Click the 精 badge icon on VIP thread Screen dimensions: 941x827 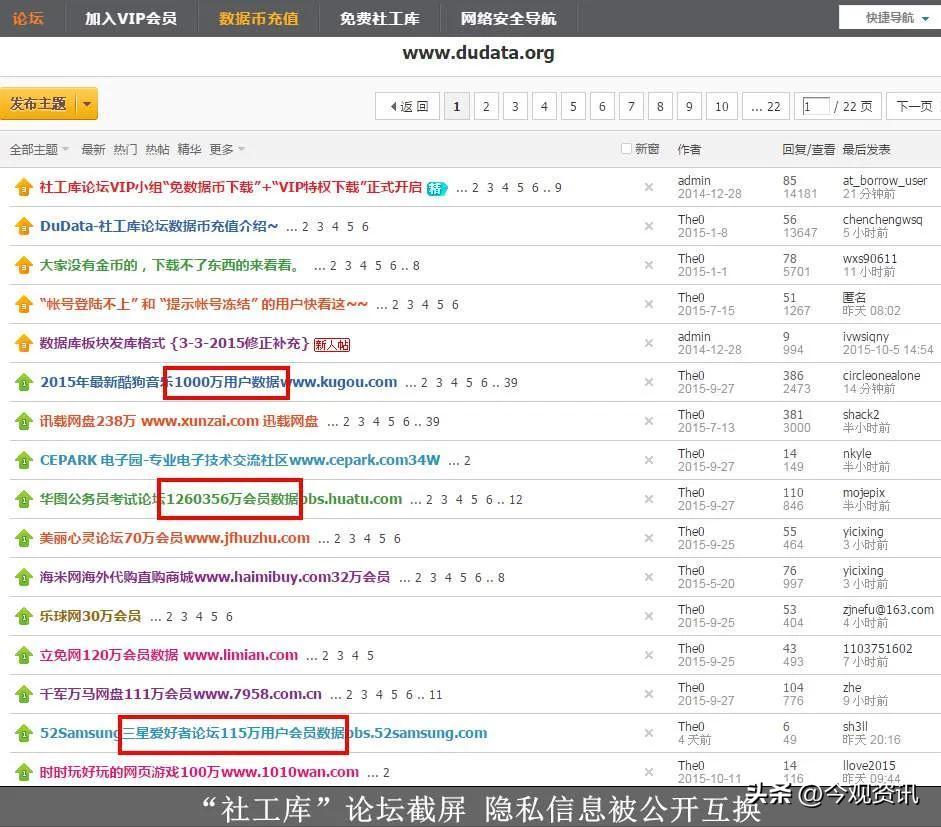(x=437, y=188)
